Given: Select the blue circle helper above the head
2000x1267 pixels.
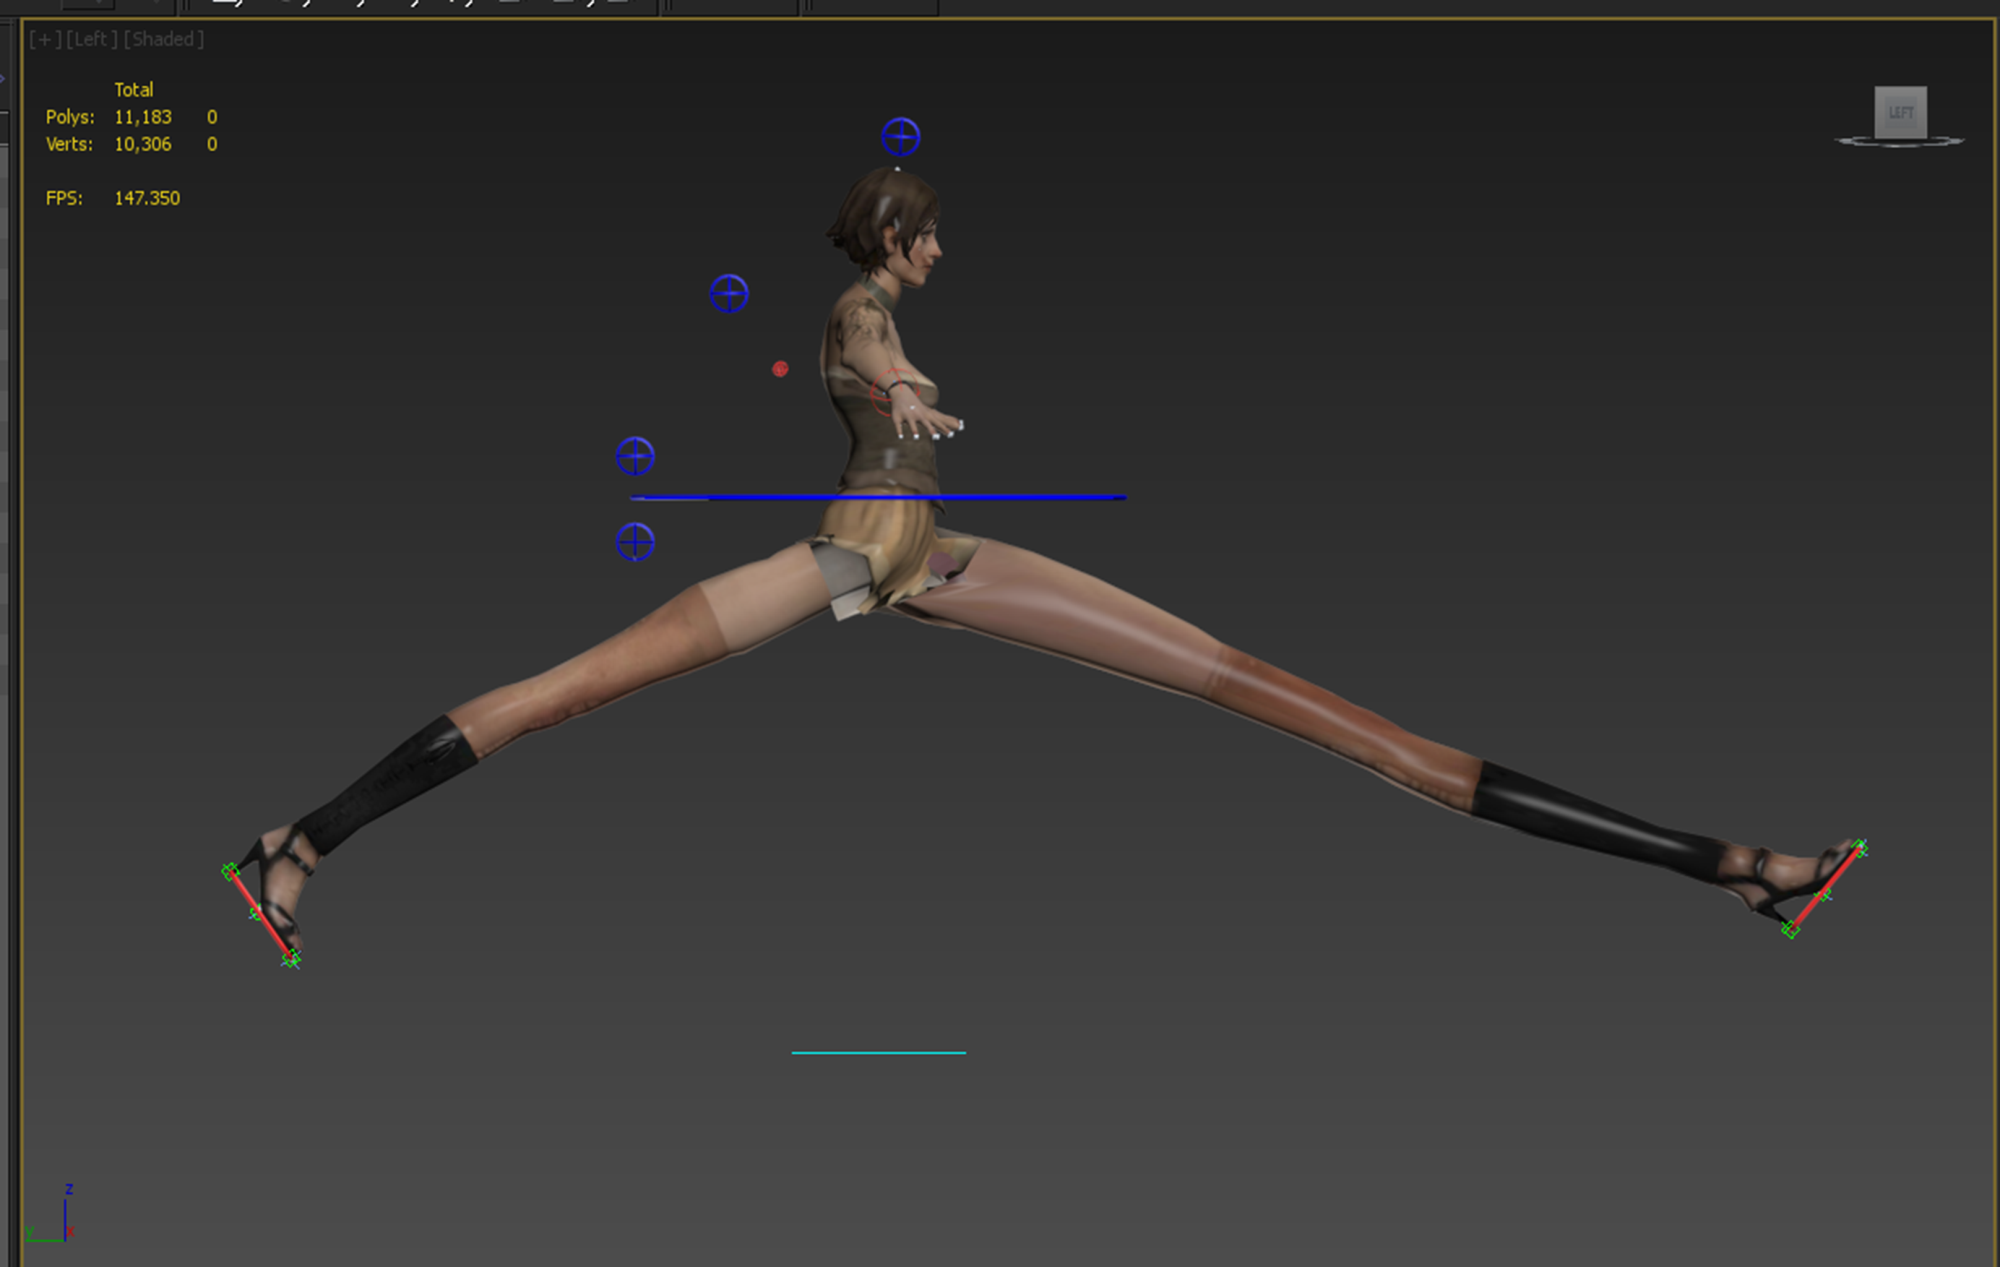Looking at the screenshot, I should (901, 137).
